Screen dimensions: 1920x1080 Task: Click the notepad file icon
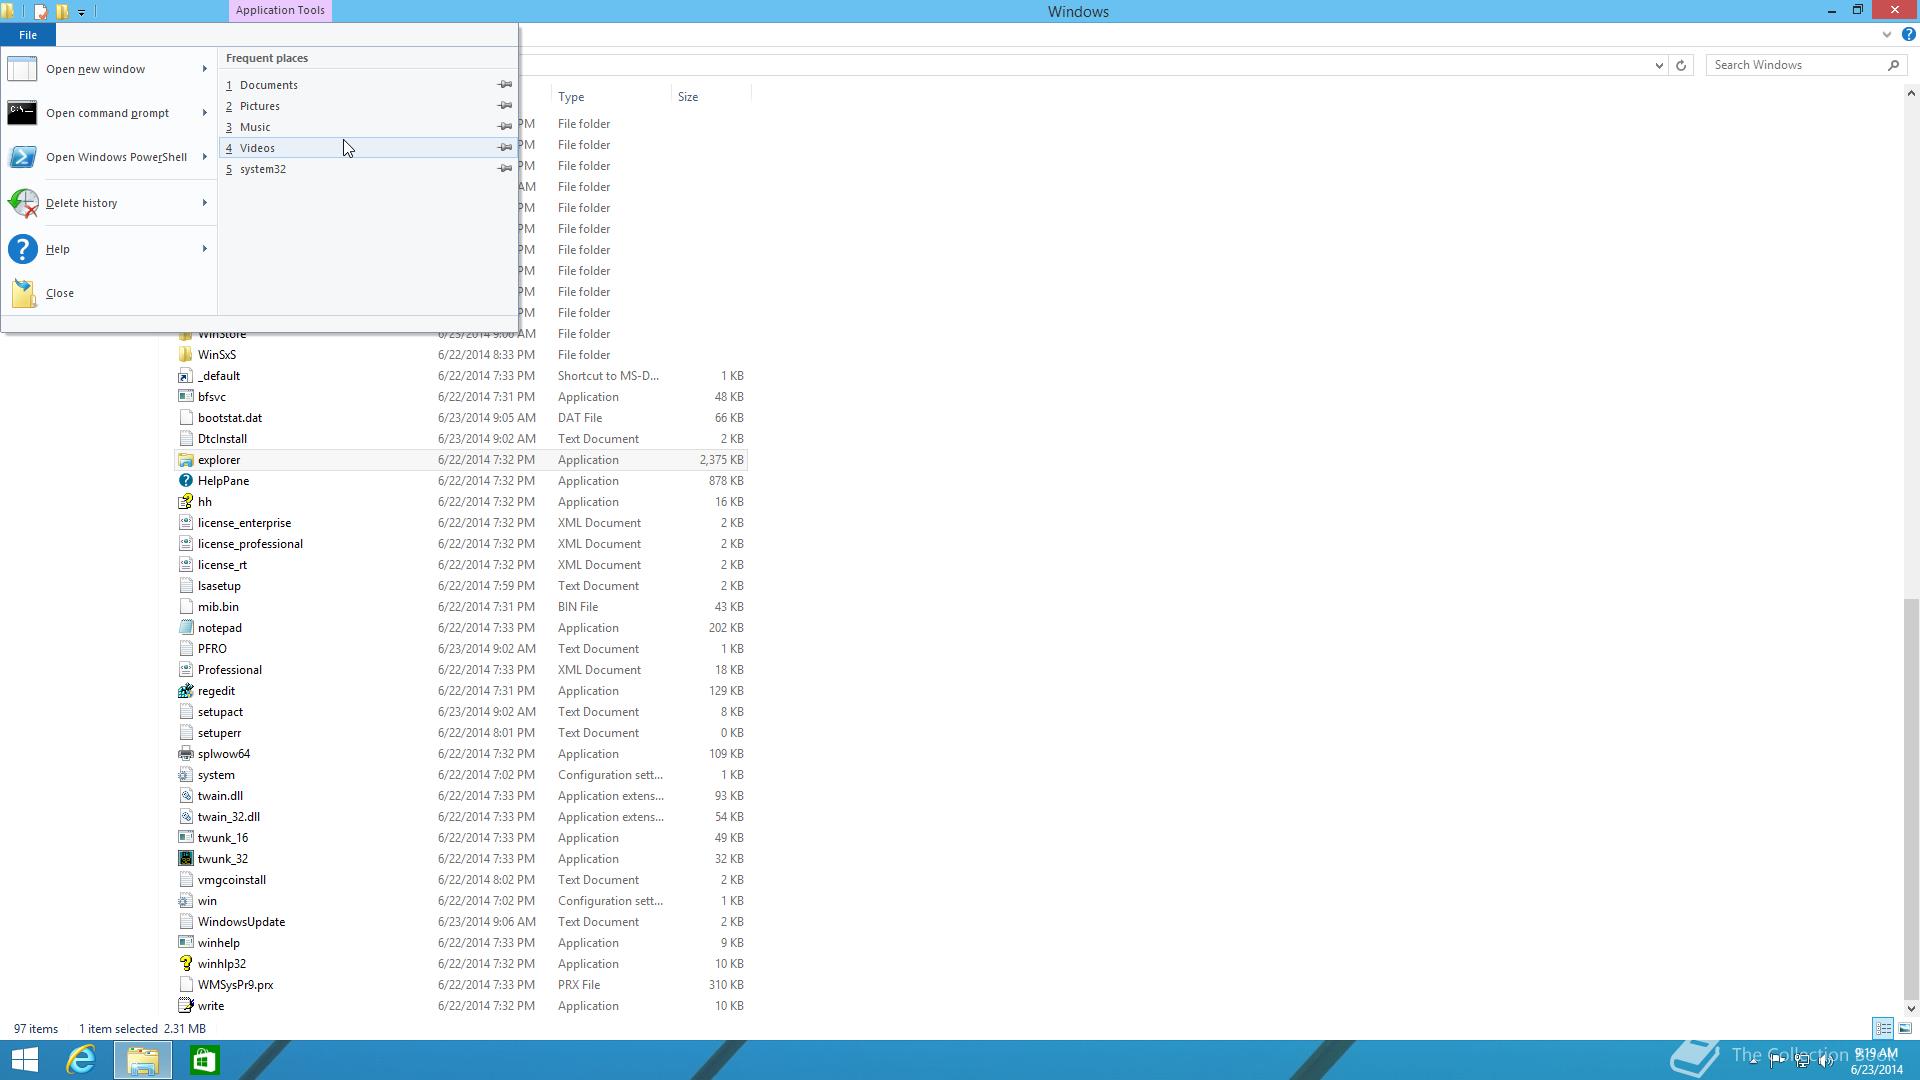(185, 628)
